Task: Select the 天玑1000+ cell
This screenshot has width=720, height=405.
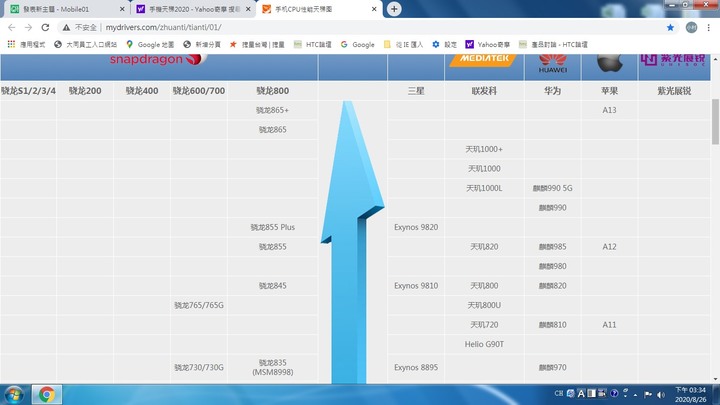Action: (x=484, y=149)
